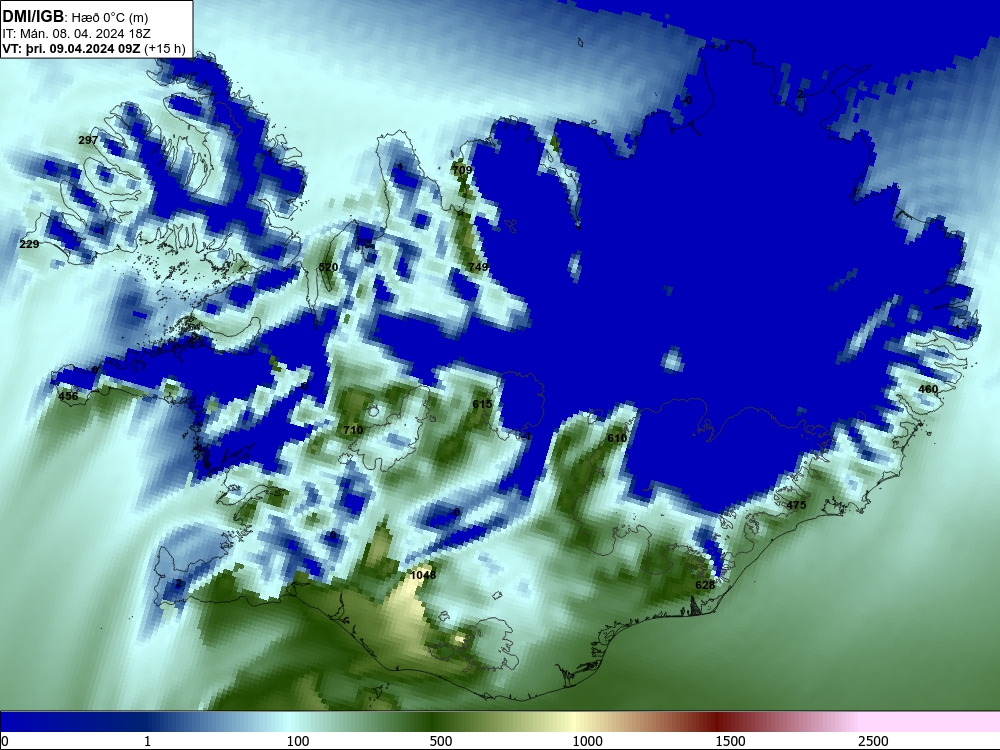Click the '2500' legend scale label
This screenshot has width=1000, height=750.
(873, 741)
